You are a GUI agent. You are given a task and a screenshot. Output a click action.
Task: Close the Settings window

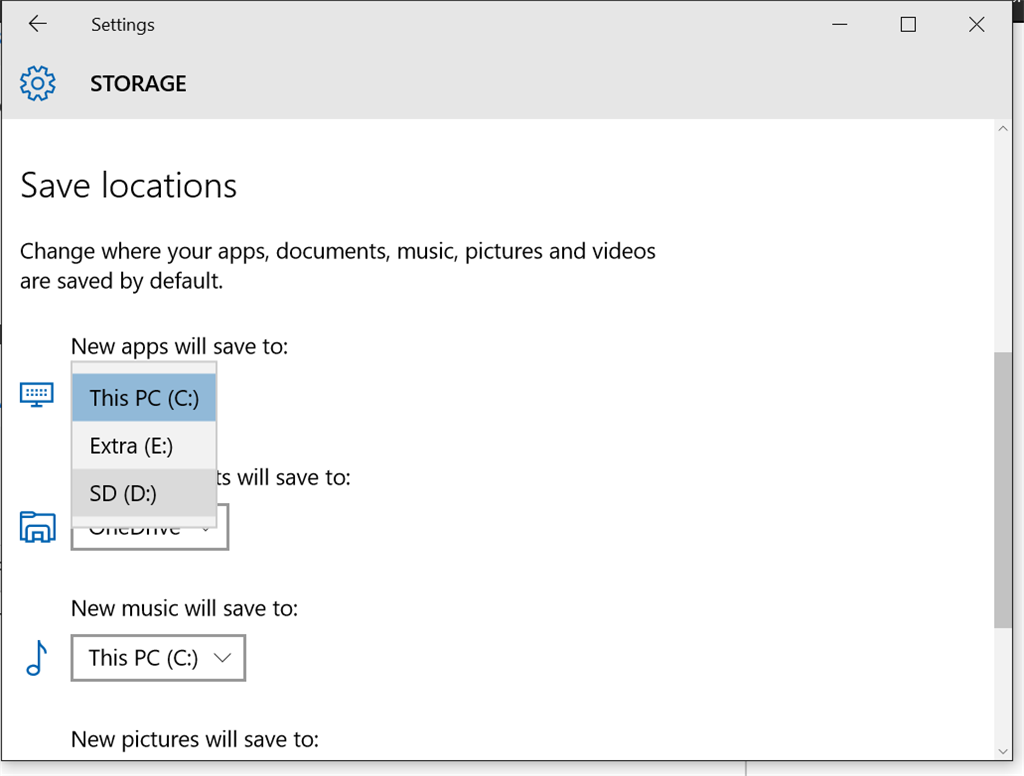[977, 24]
